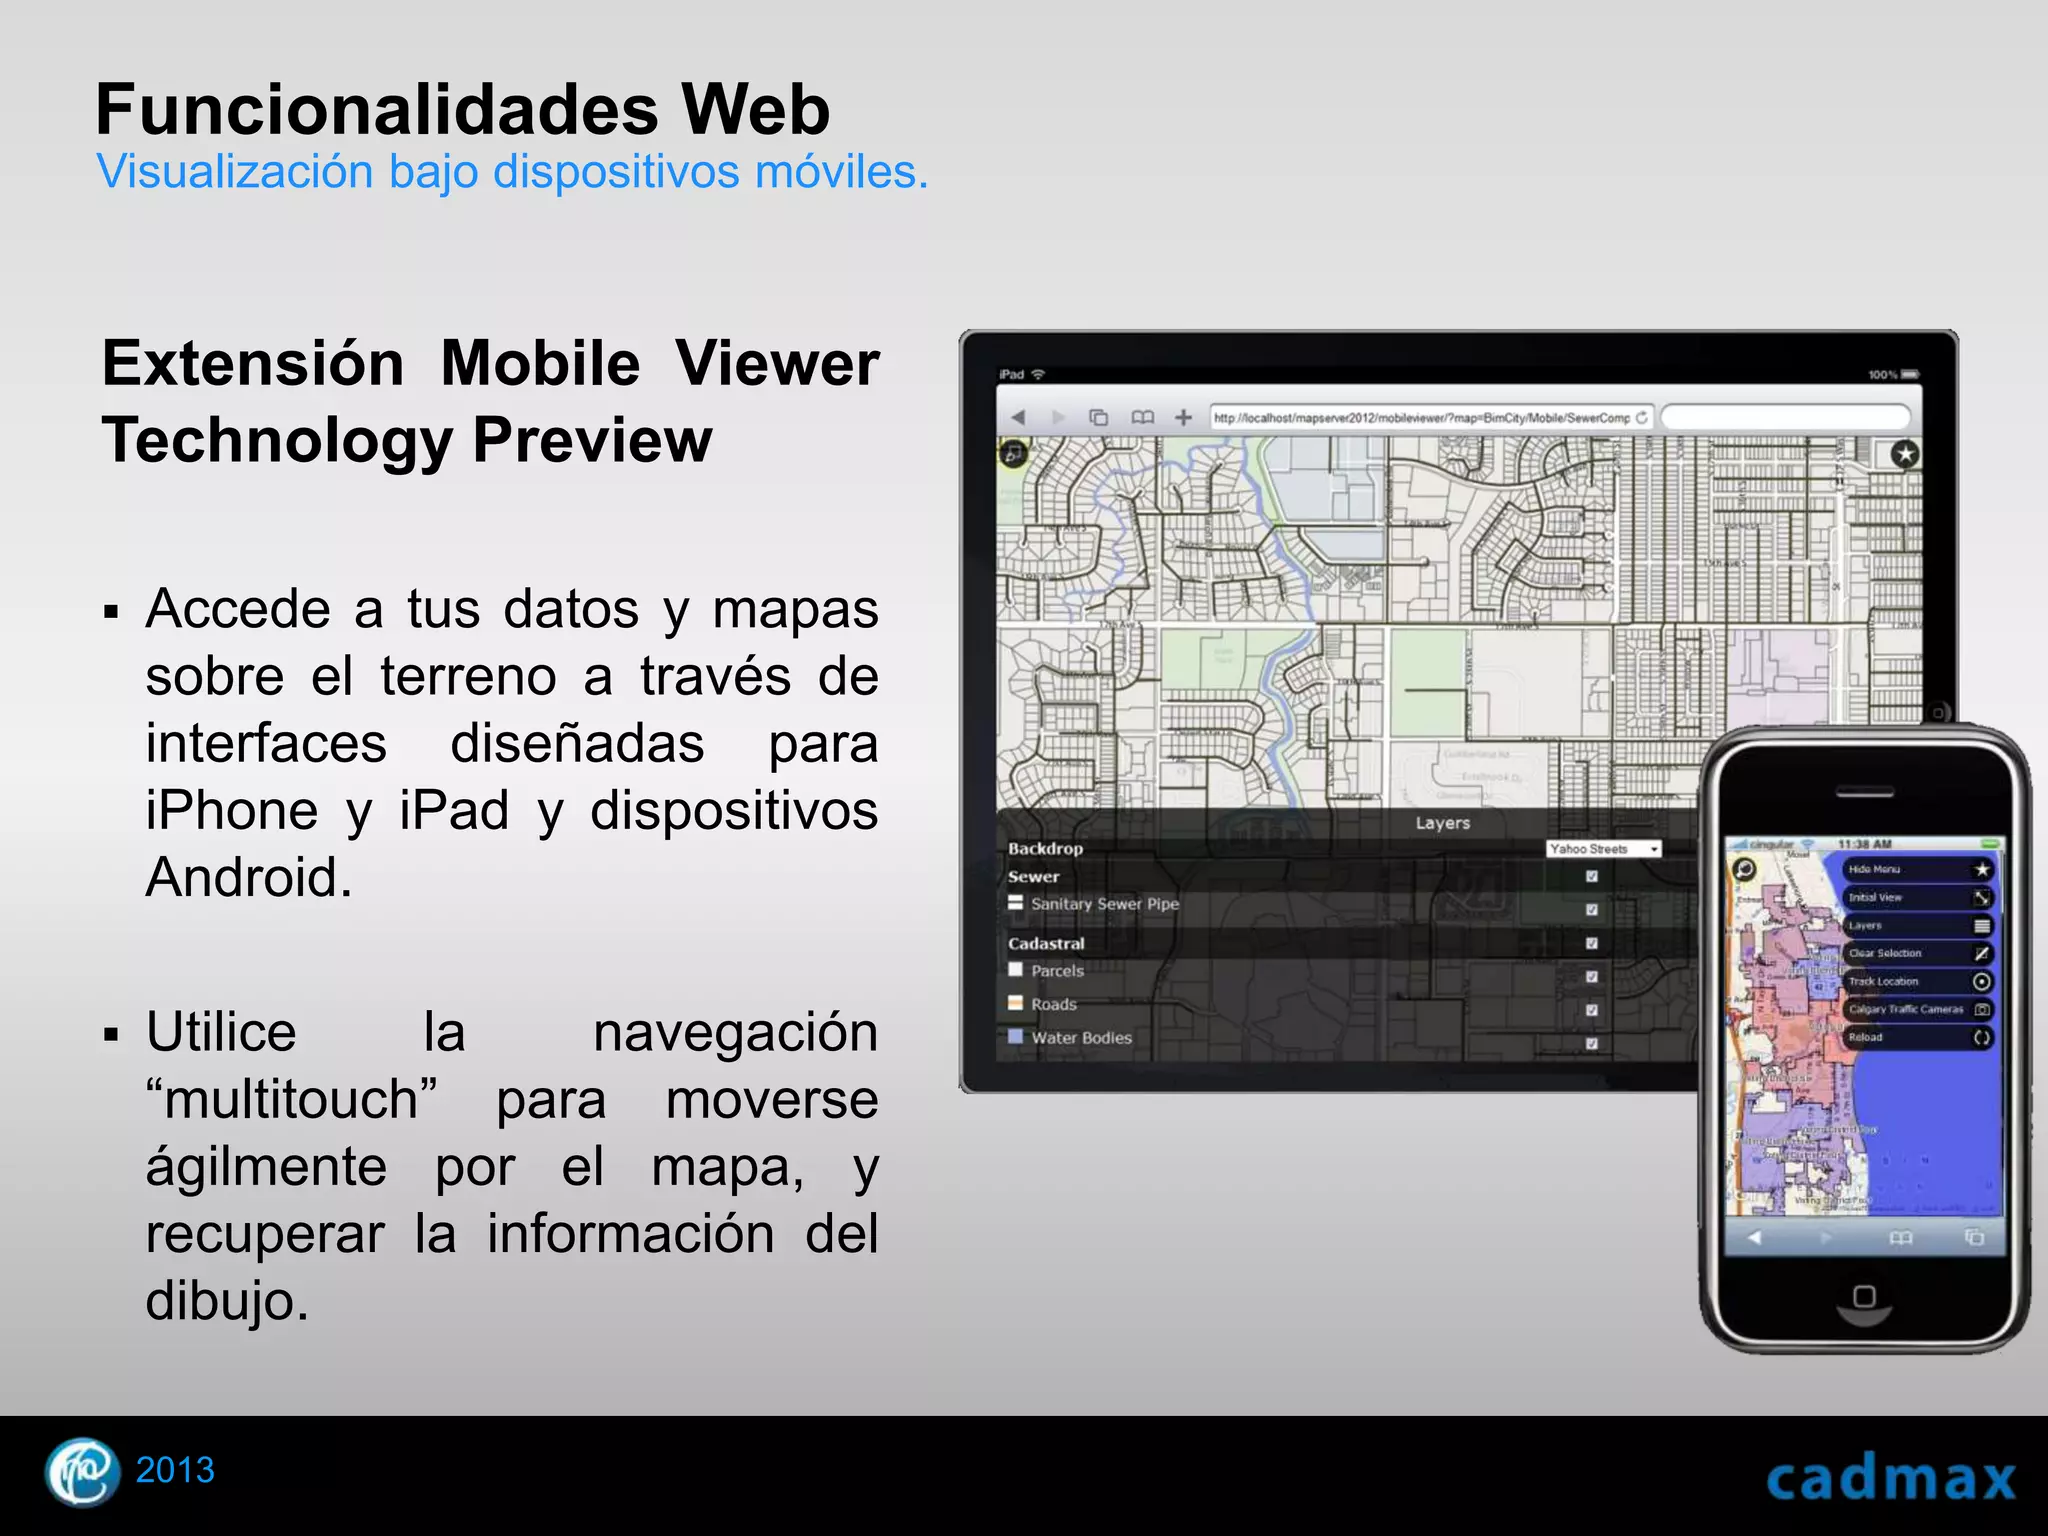Click the 2013 year text in footer
2048x1536 pixels.
point(175,1470)
